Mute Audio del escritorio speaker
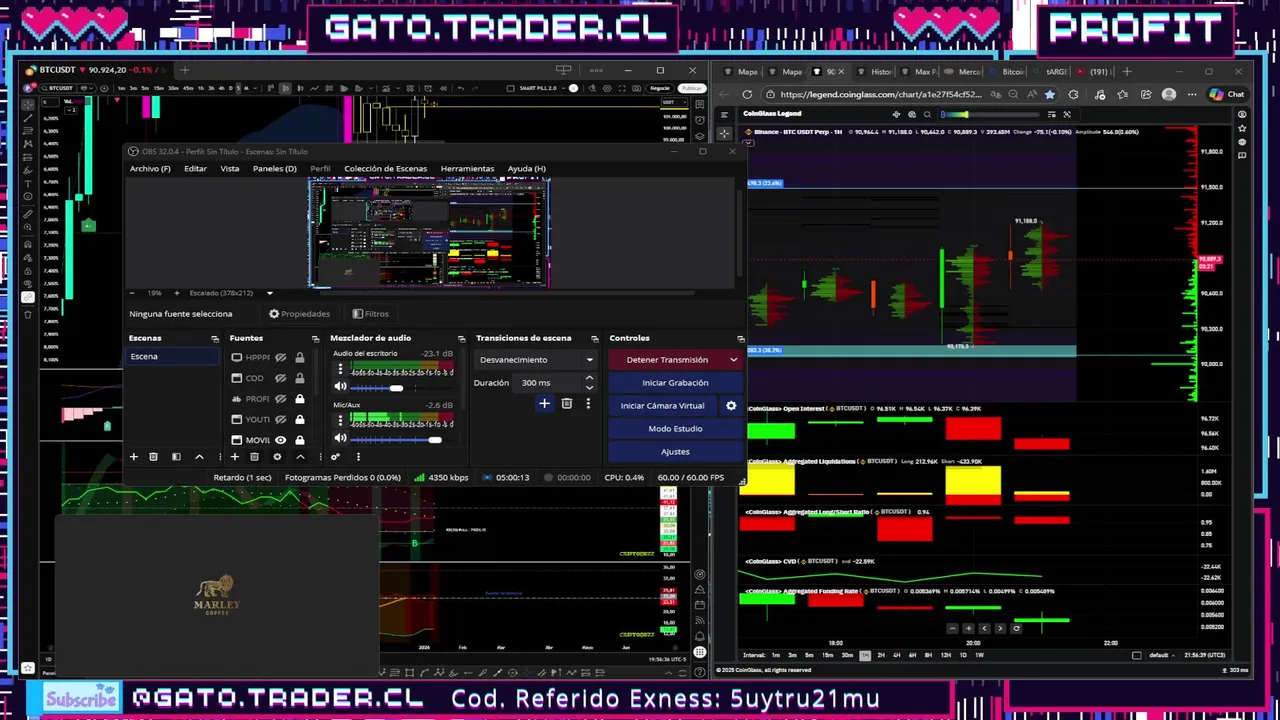The width and height of the screenshot is (1280, 720). point(340,387)
